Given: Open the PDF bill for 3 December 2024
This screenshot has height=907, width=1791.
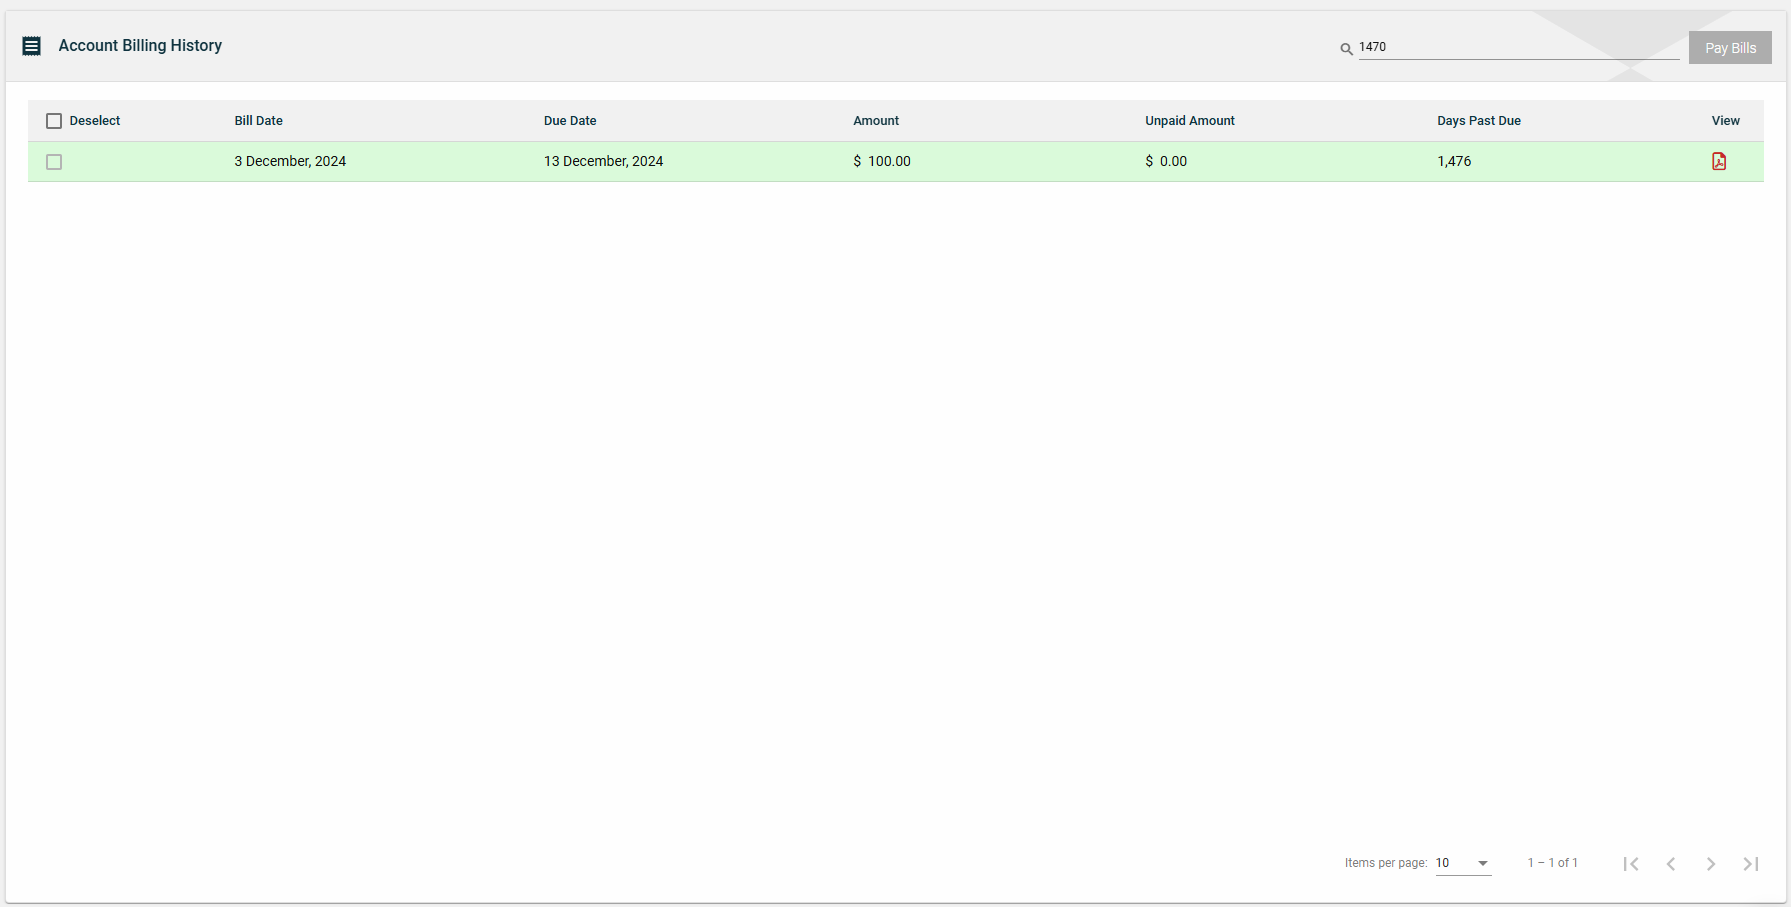Looking at the screenshot, I should [1720, 161].
